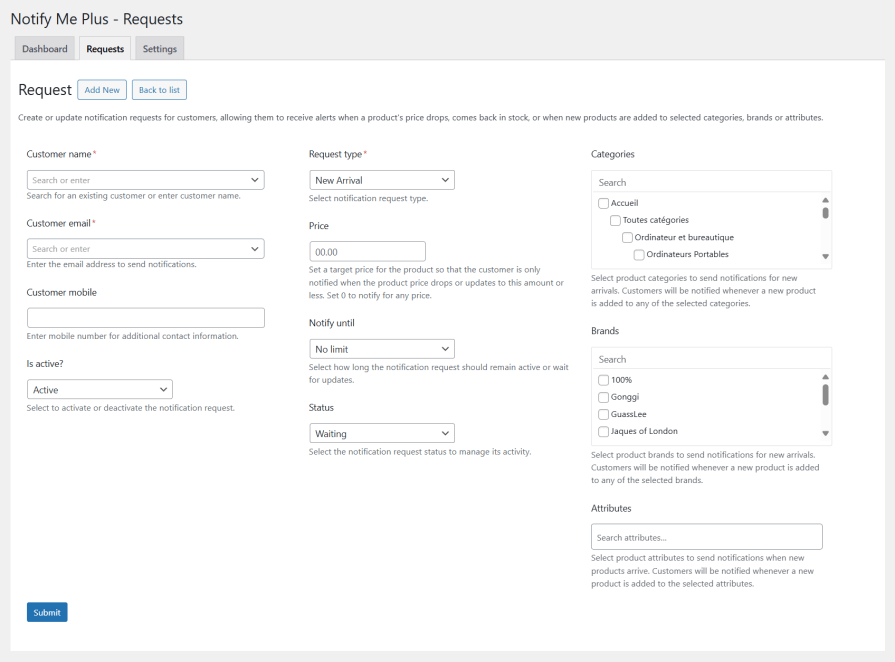Image resolution: width=895 pixels, height=662 pixels.
Task: Click the Brands list scrollbar down arrow
Action: coord(825,433)
